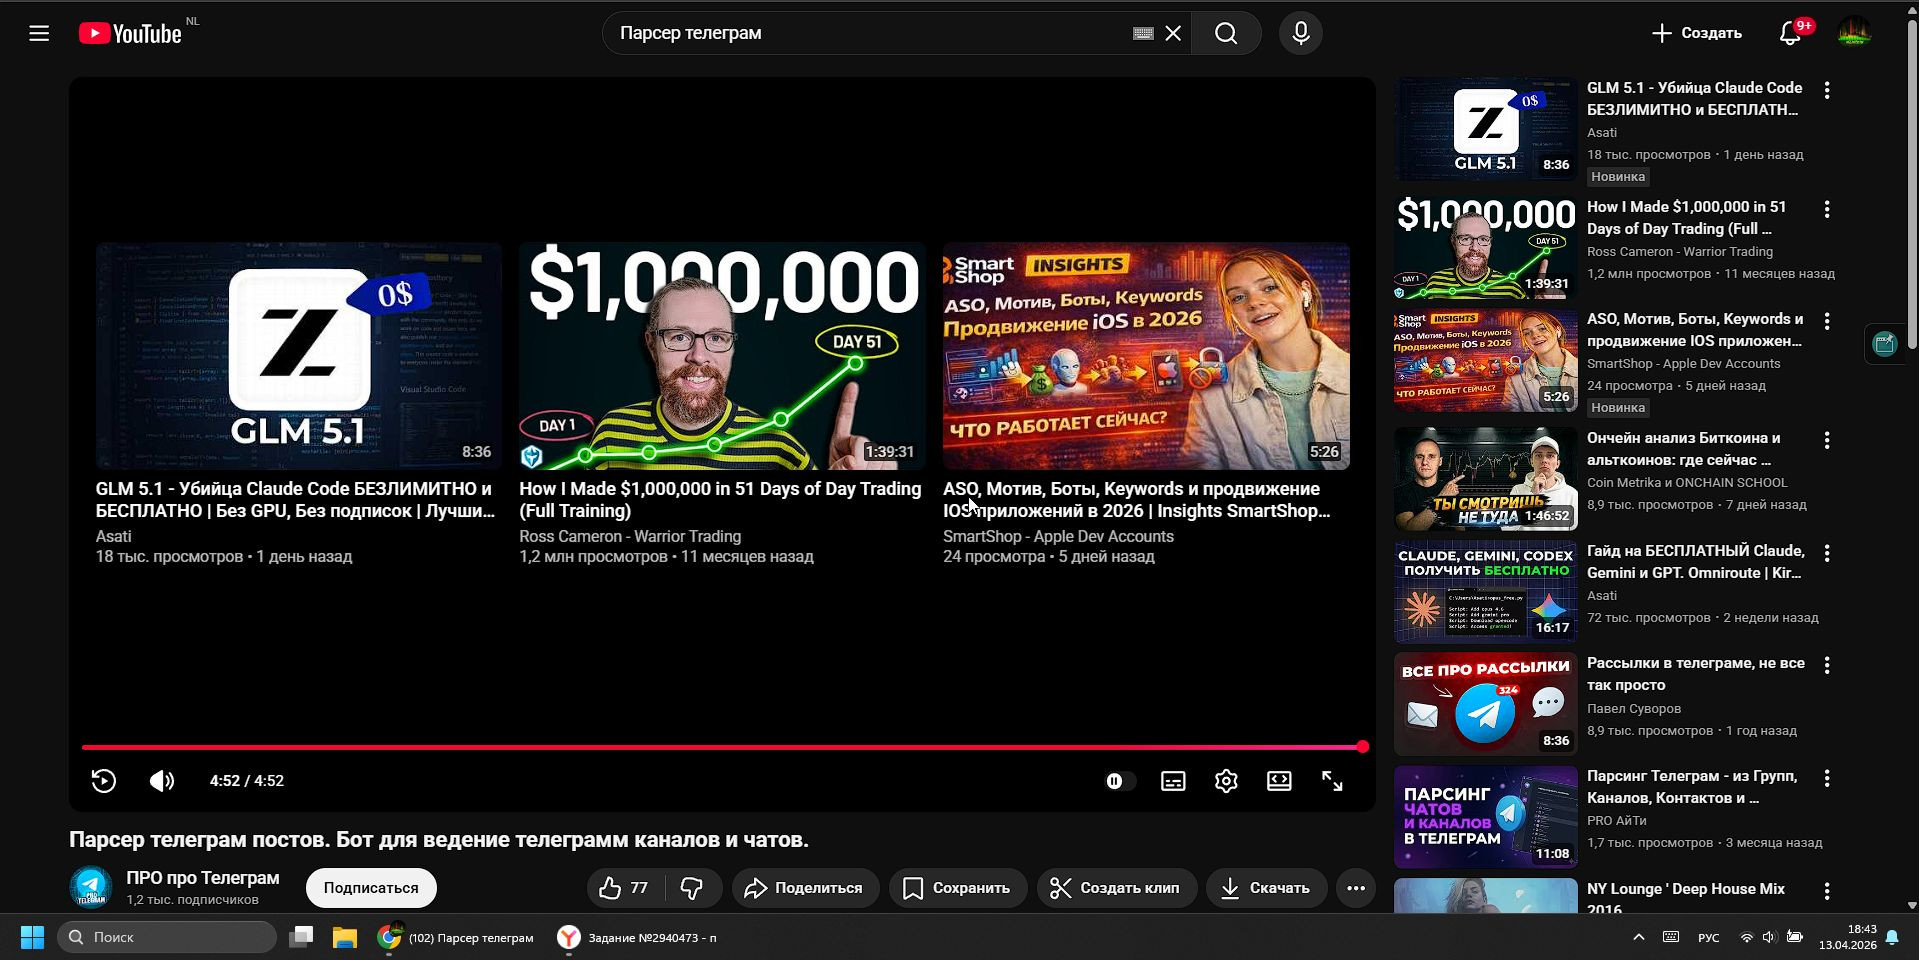1919x960 pixels.
Task: Download the video
Action: 1266,888
